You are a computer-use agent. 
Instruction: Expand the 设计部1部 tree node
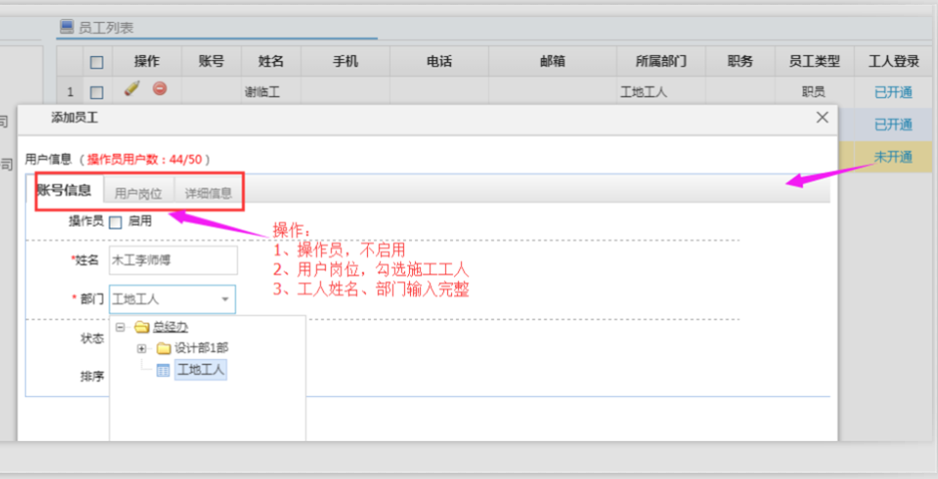(x=141, y=348)
